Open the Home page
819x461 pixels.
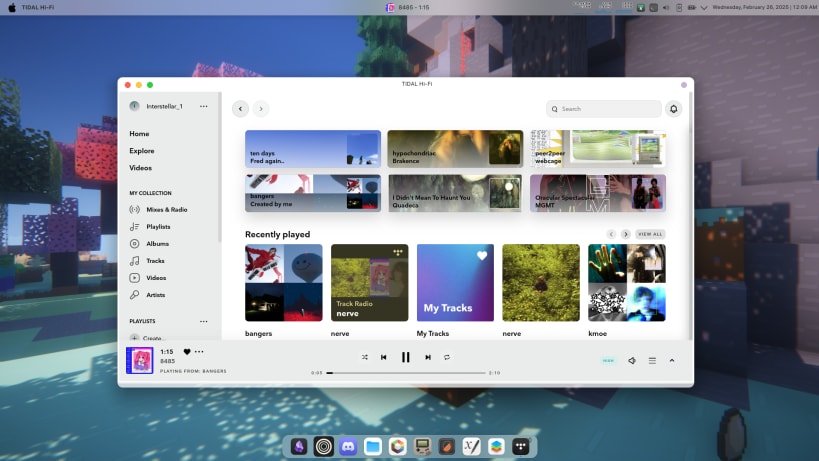pos(139,134)
